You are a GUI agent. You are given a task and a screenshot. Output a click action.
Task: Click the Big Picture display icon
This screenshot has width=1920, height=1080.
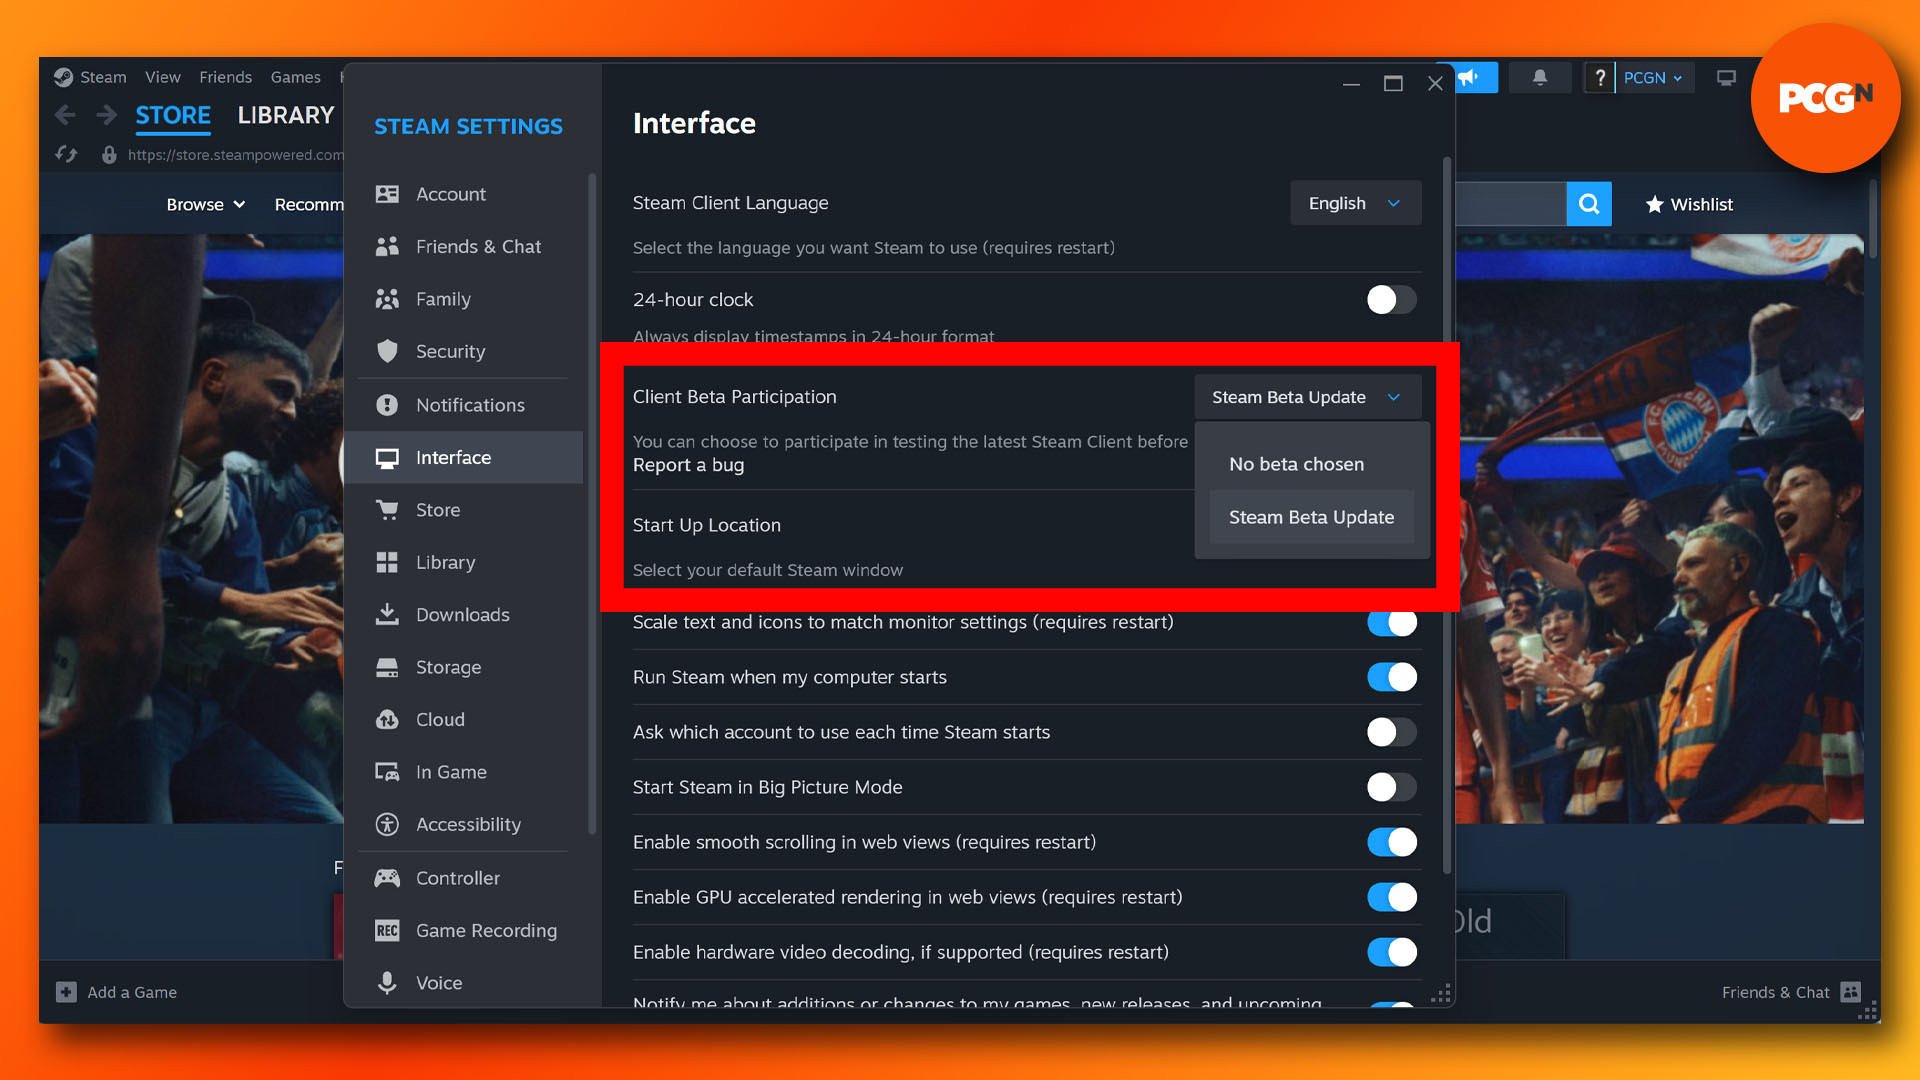pos(1726,77)
